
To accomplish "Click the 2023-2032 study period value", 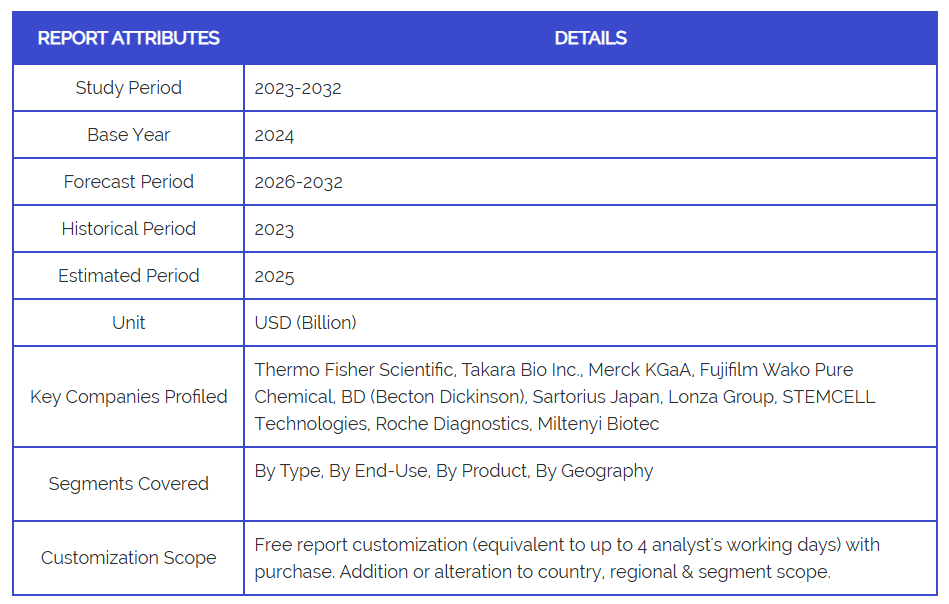I will tap(298, 88).
